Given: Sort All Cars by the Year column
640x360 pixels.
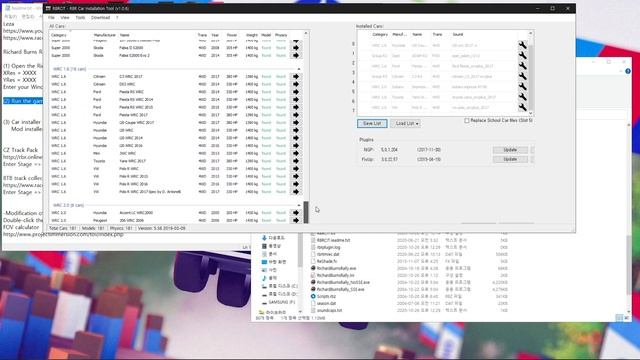Looking at the screenshot, I should (215, 36).
